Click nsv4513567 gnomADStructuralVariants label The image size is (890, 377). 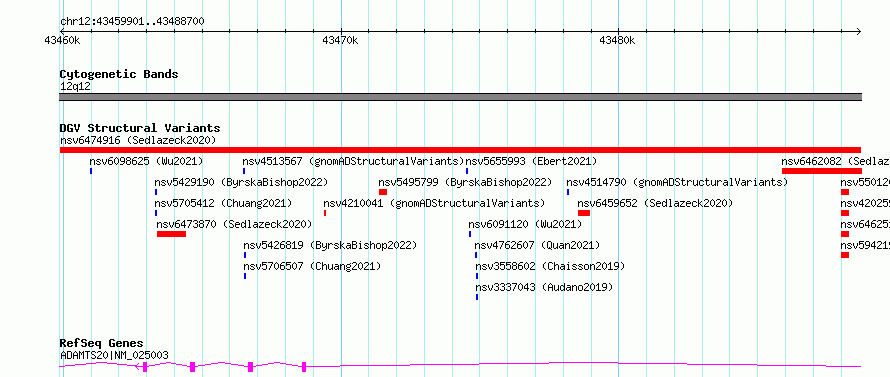354,161
